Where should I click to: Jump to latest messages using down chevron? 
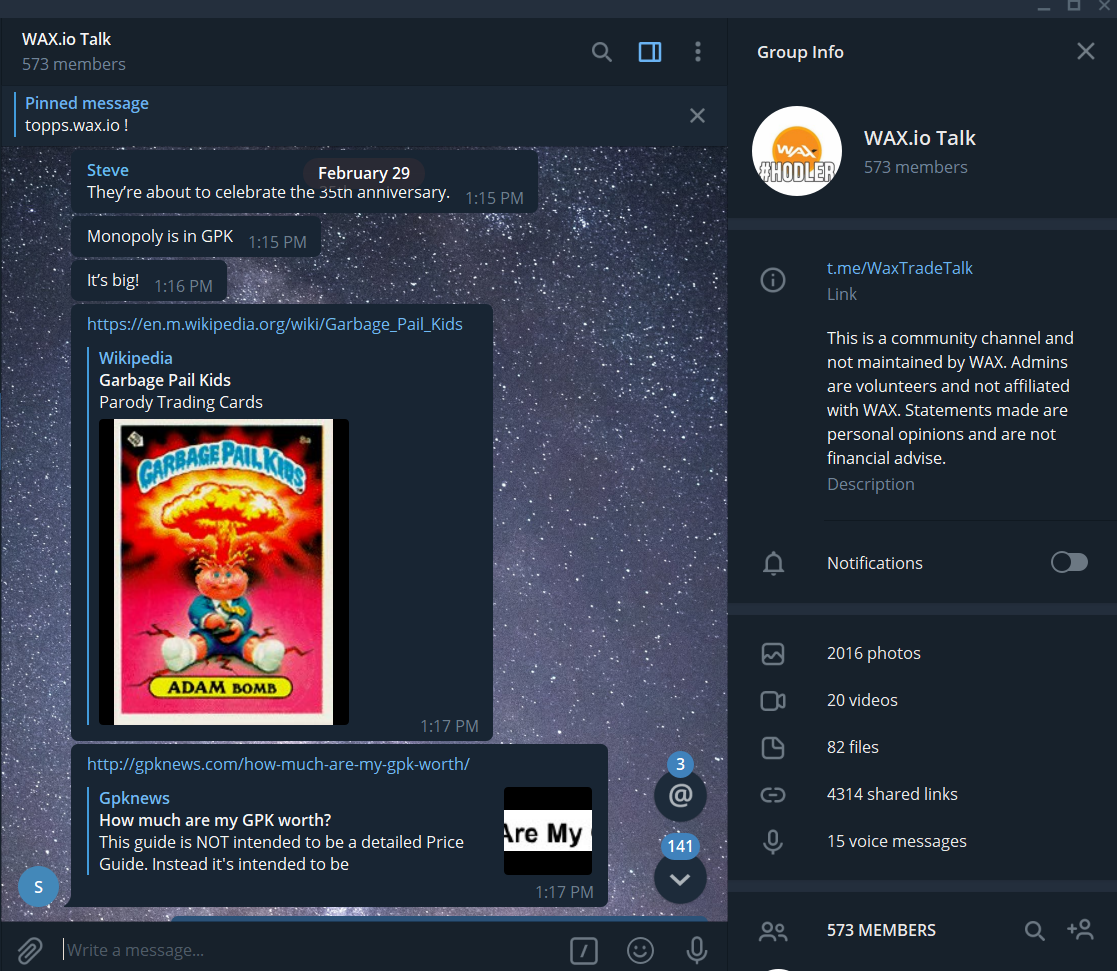pyautogui.click(x=680, y=878)
